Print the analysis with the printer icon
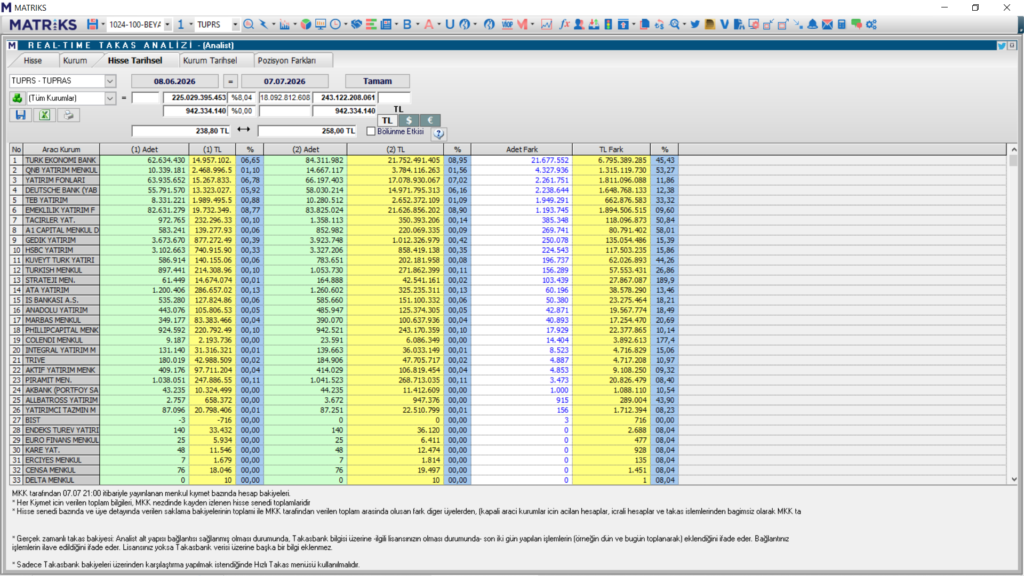Screen dimensions: 1024x576 68,115
